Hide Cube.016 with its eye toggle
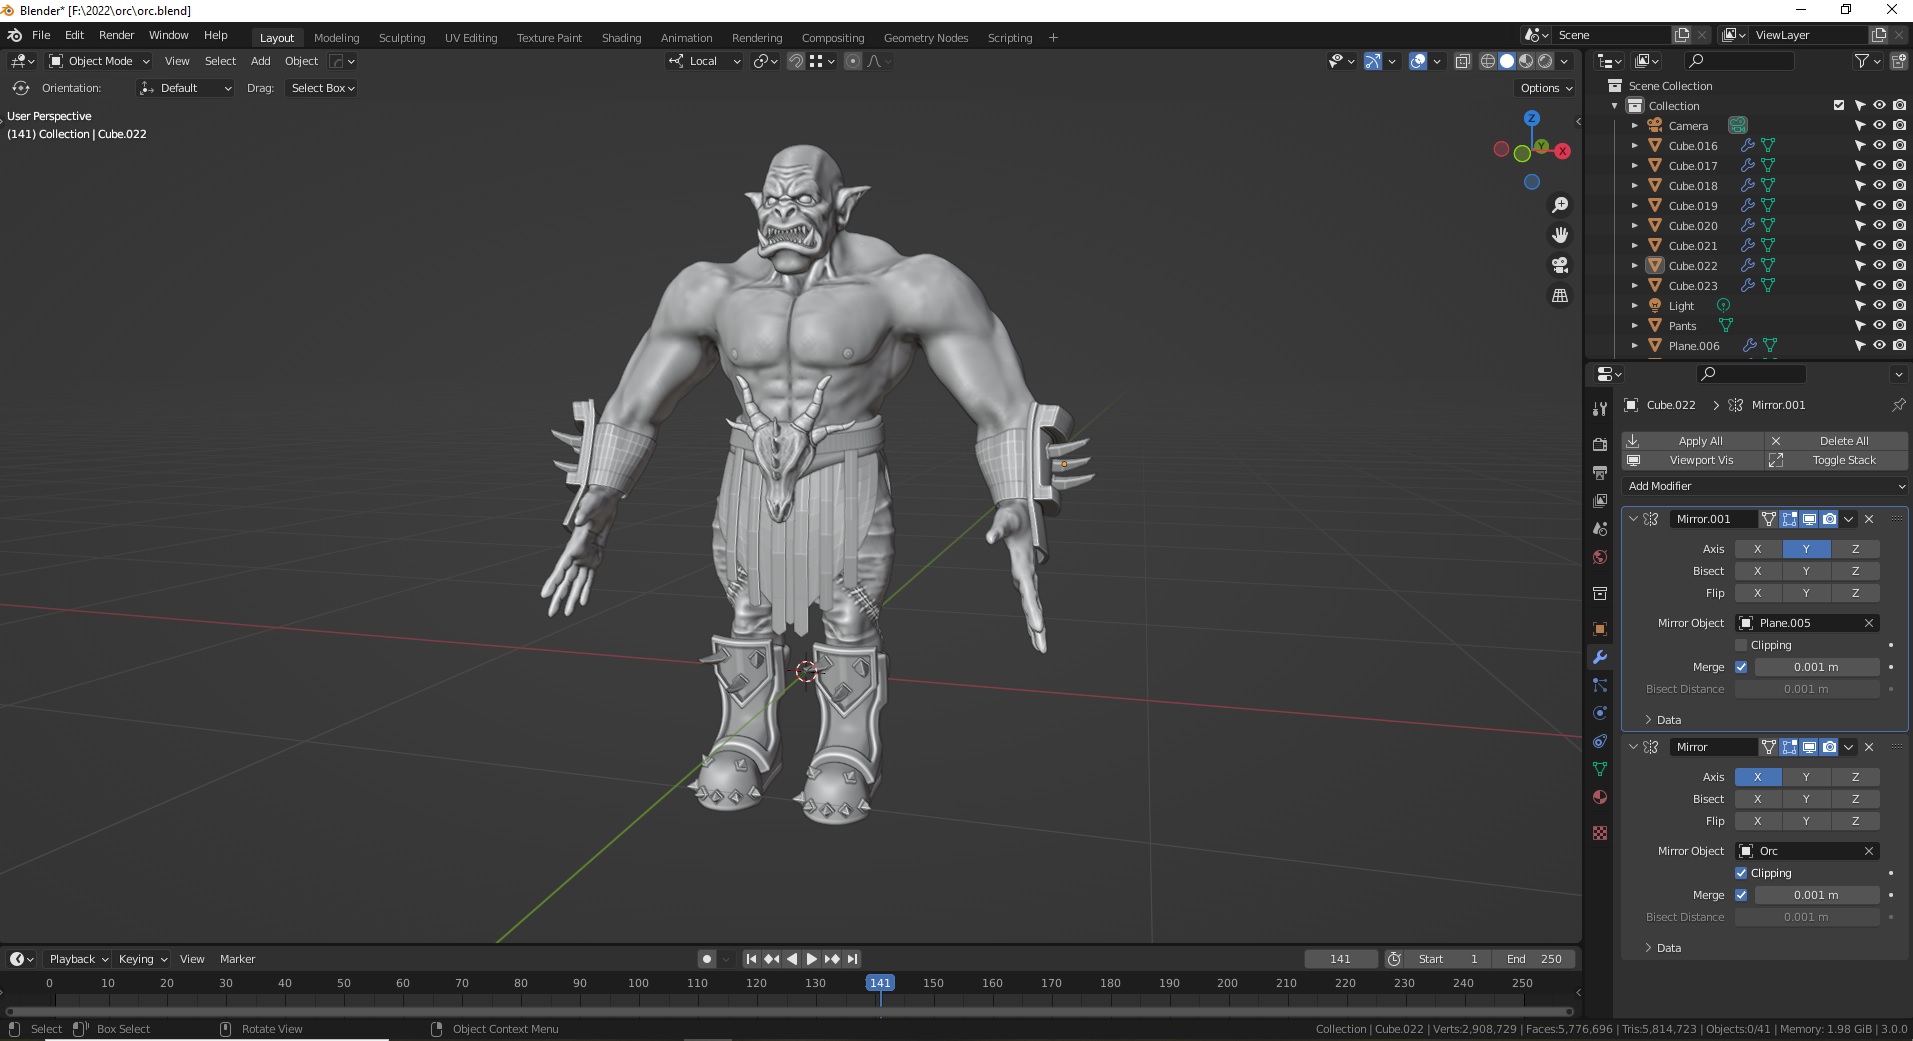This screenshot has height=1041, width=1913. pyautogui.click(x=1880, y=145)
